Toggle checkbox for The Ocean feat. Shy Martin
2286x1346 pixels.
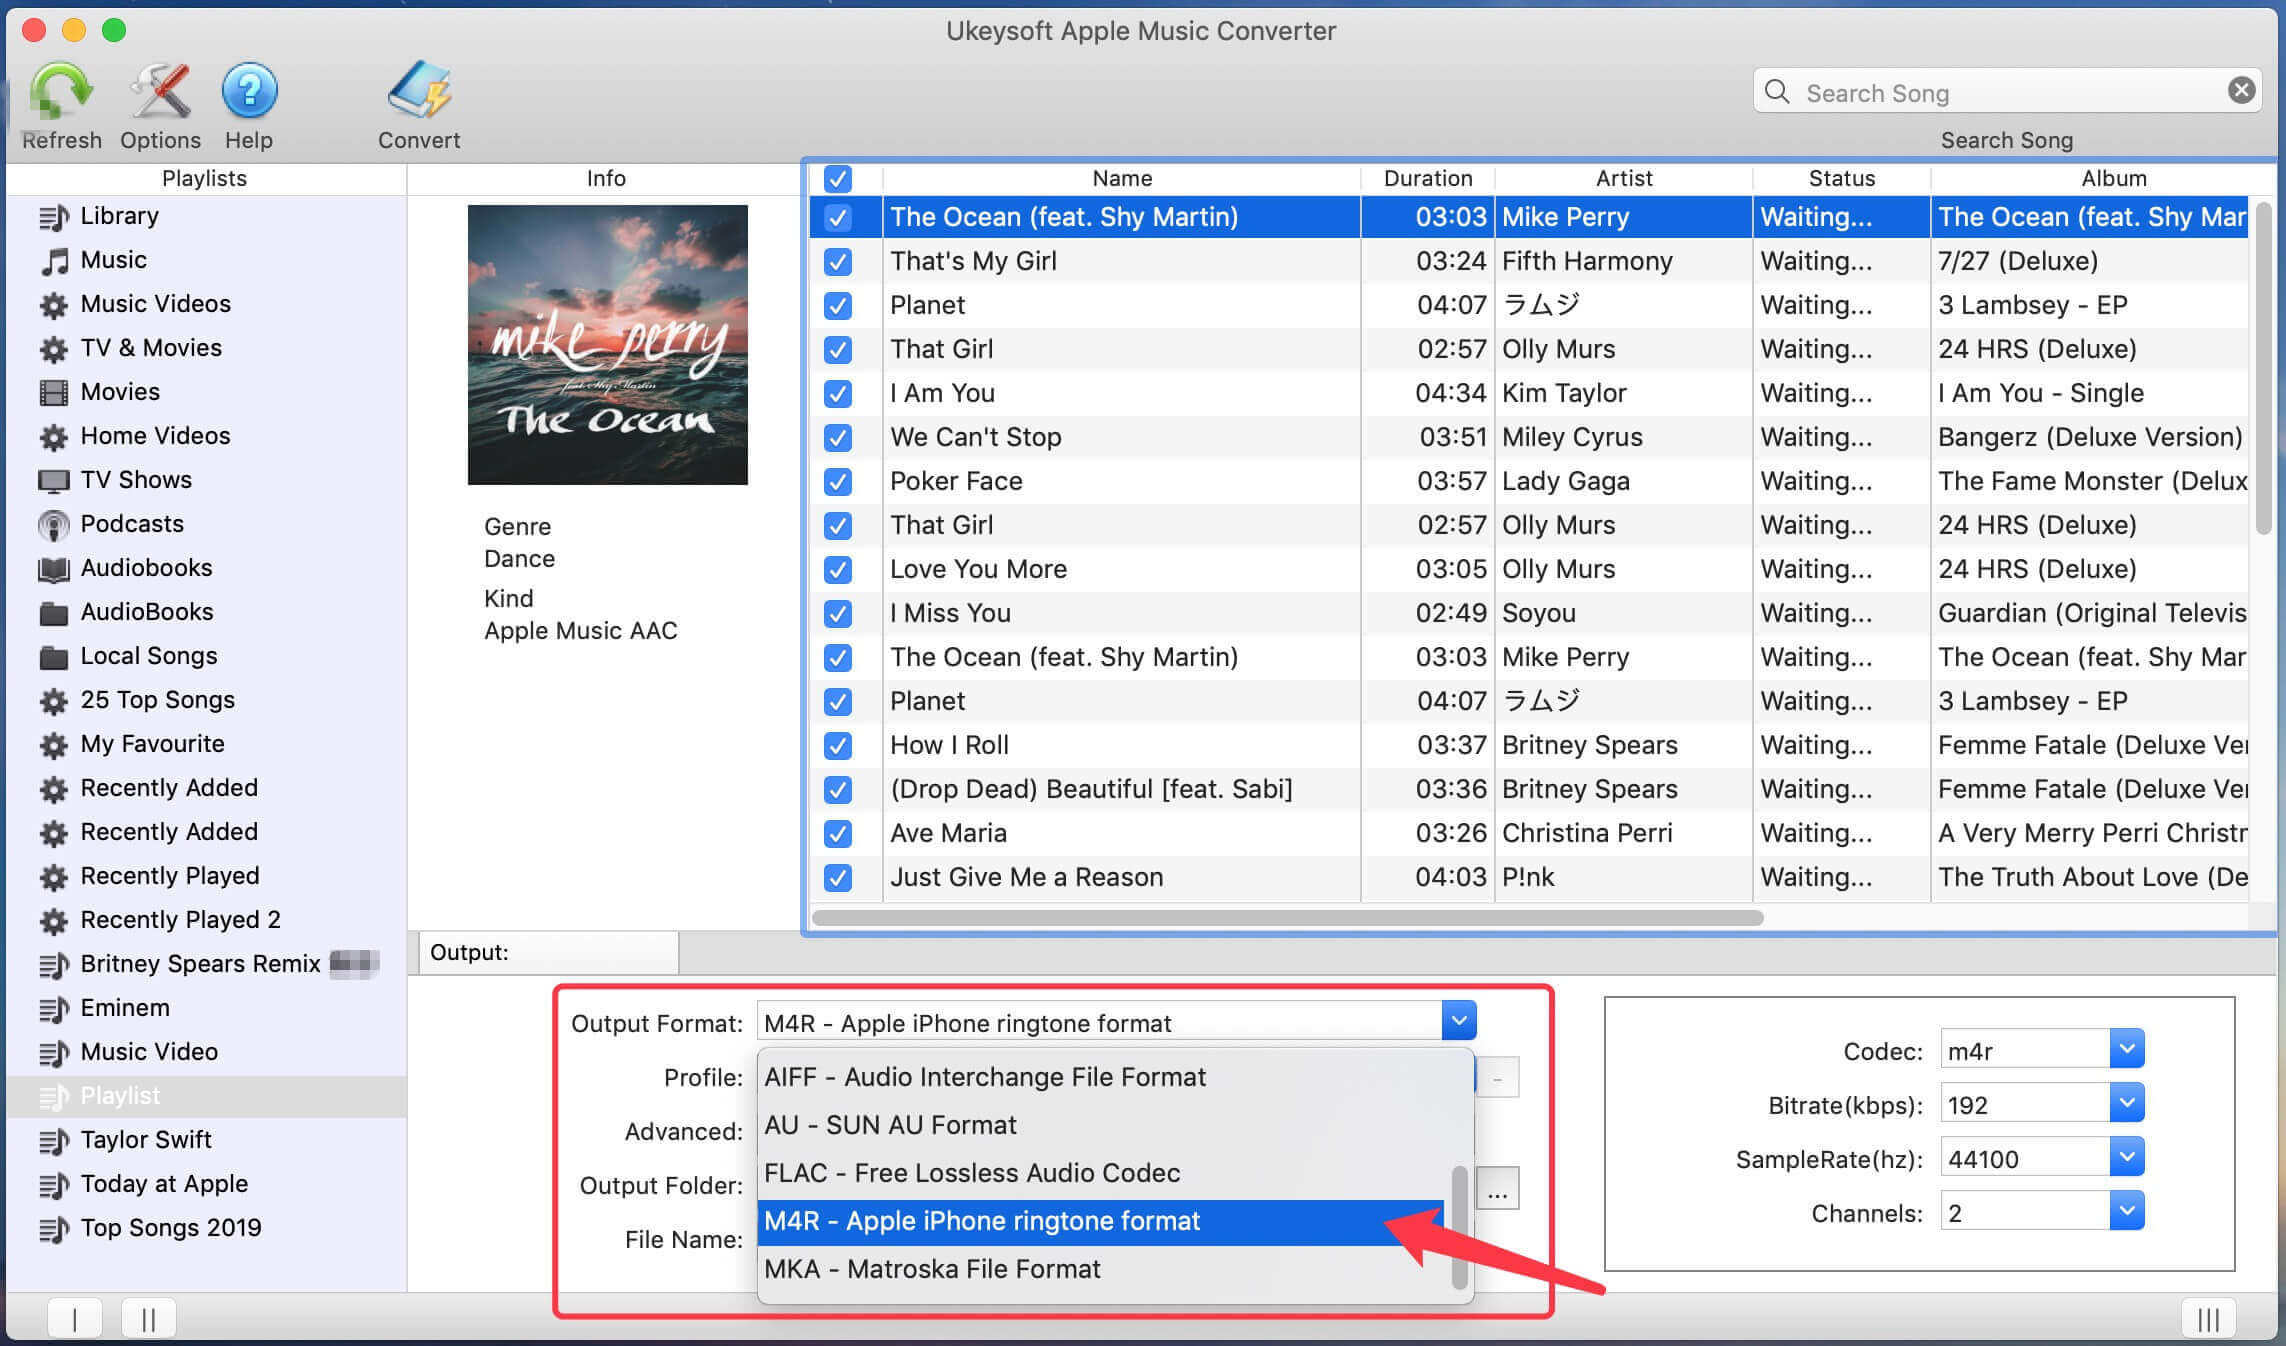(x=836, y=216)
